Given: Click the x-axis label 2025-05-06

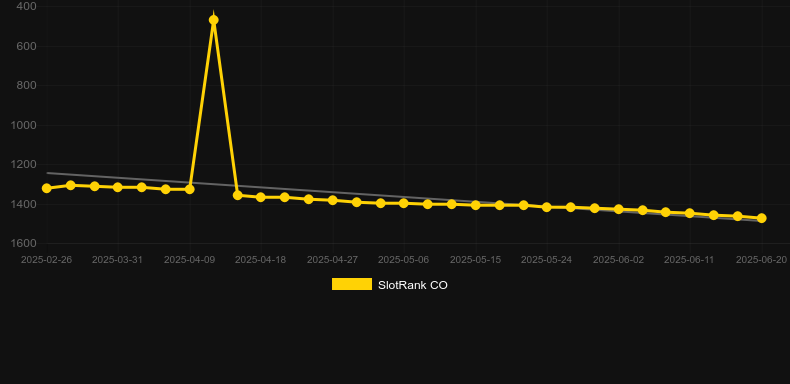Looking at the screenshot, I should click(404, 260).
